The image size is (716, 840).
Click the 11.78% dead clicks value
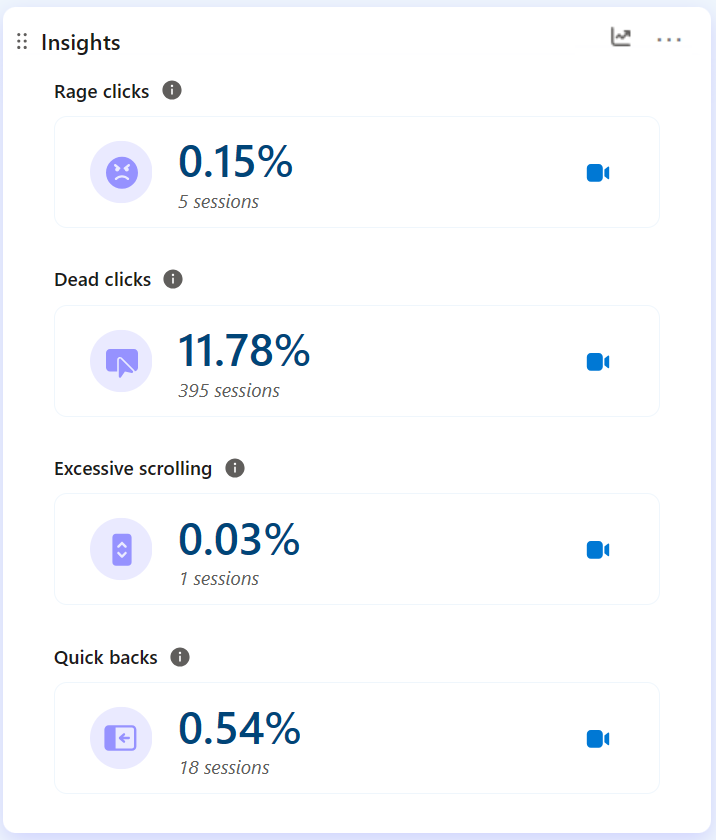pyautogui.click(x=244, y=351)
